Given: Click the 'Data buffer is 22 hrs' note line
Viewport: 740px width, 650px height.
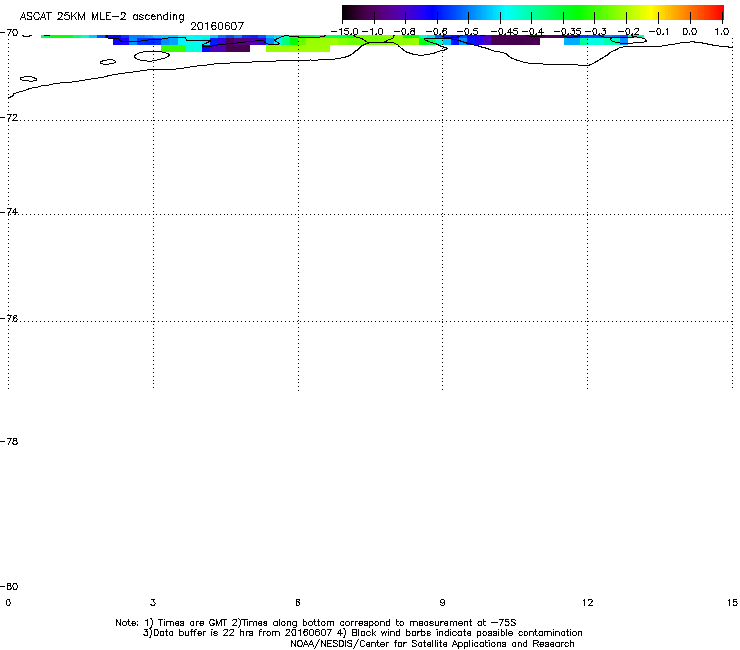Looking at the screenshot, I should 362,633.
